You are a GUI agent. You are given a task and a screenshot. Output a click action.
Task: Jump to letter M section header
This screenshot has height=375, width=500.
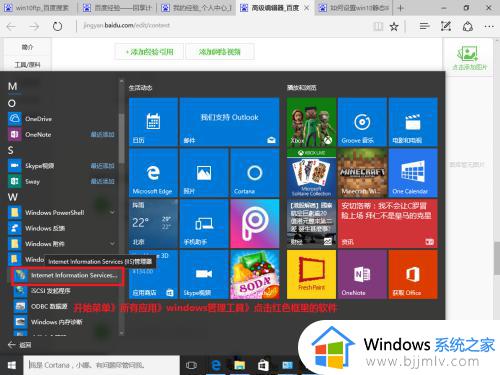12,86
